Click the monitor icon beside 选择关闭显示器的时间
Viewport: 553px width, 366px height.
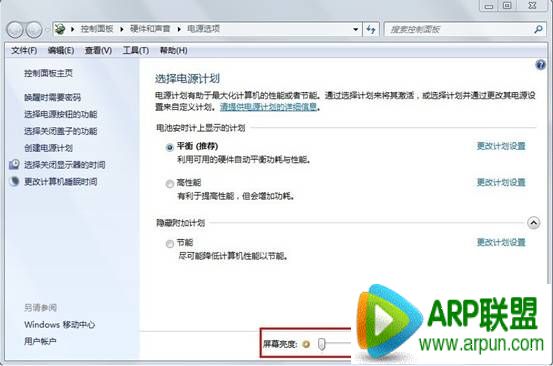point(14,164)
